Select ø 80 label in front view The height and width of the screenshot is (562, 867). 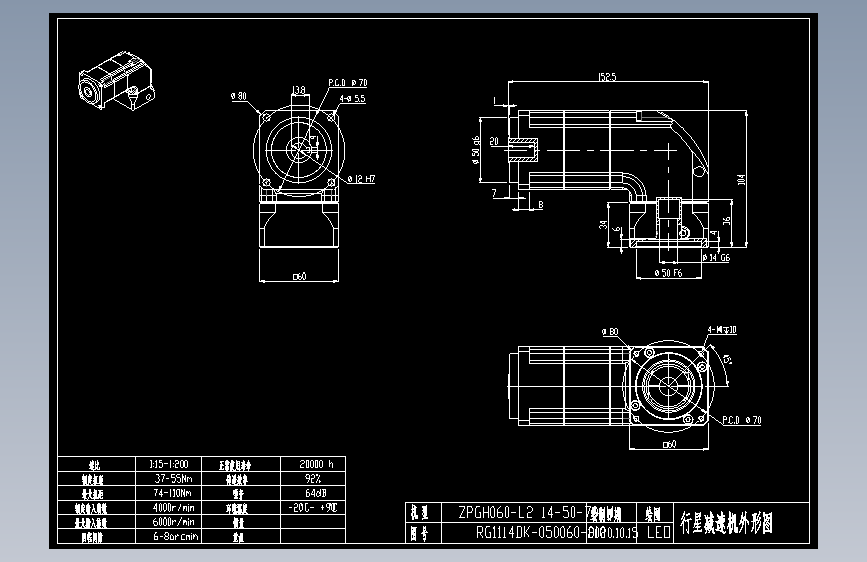[x=239, y=96]
